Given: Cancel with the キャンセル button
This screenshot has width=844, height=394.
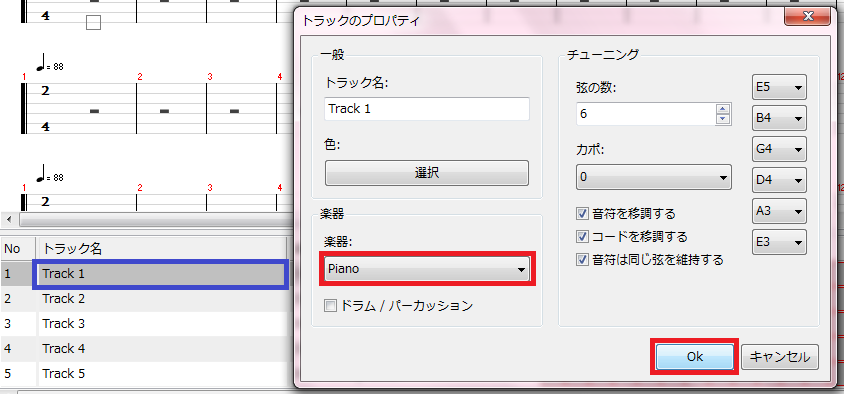Looking at the screenshot, I should [x=779, y=356].
